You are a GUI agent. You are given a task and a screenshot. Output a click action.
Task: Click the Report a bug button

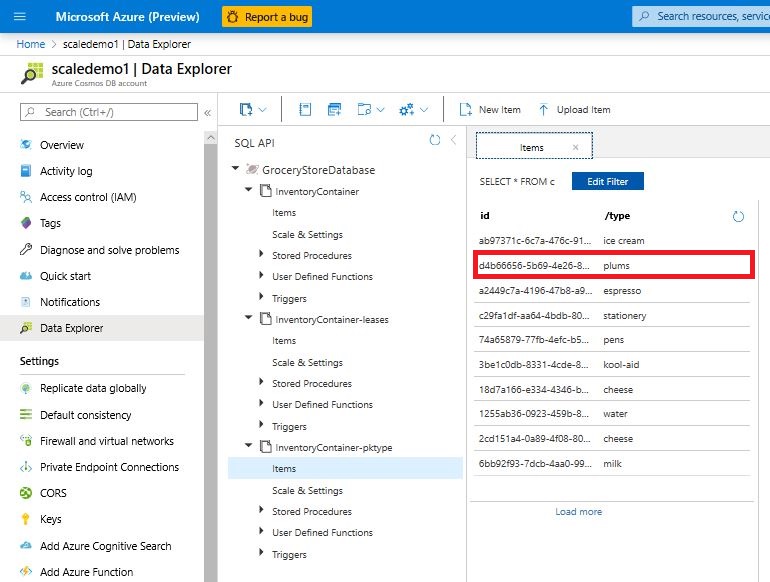(x=267, y=17)
